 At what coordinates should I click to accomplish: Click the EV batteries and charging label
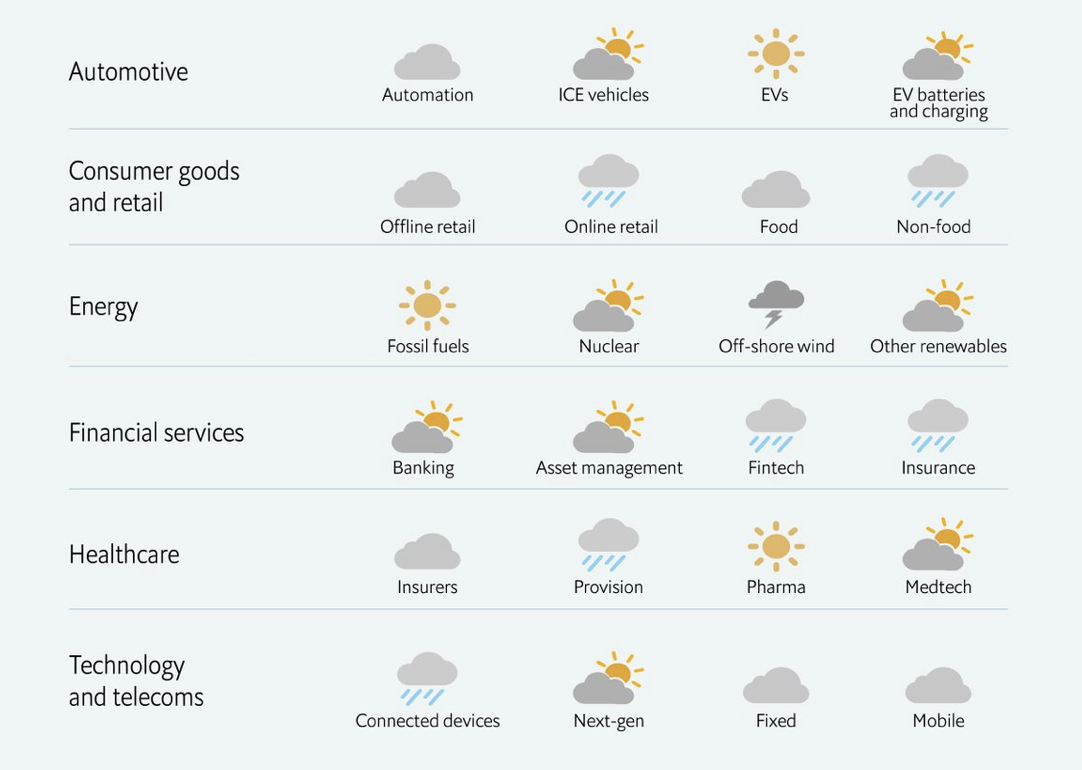click(x=938, y=103)
